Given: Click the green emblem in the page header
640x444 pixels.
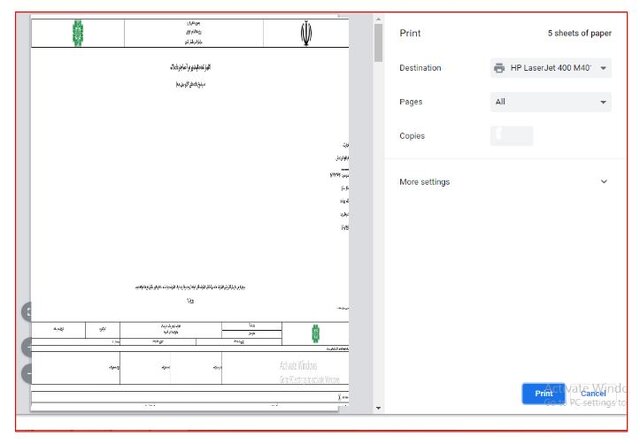Looking at the screenshot, I should click(78, 33).
